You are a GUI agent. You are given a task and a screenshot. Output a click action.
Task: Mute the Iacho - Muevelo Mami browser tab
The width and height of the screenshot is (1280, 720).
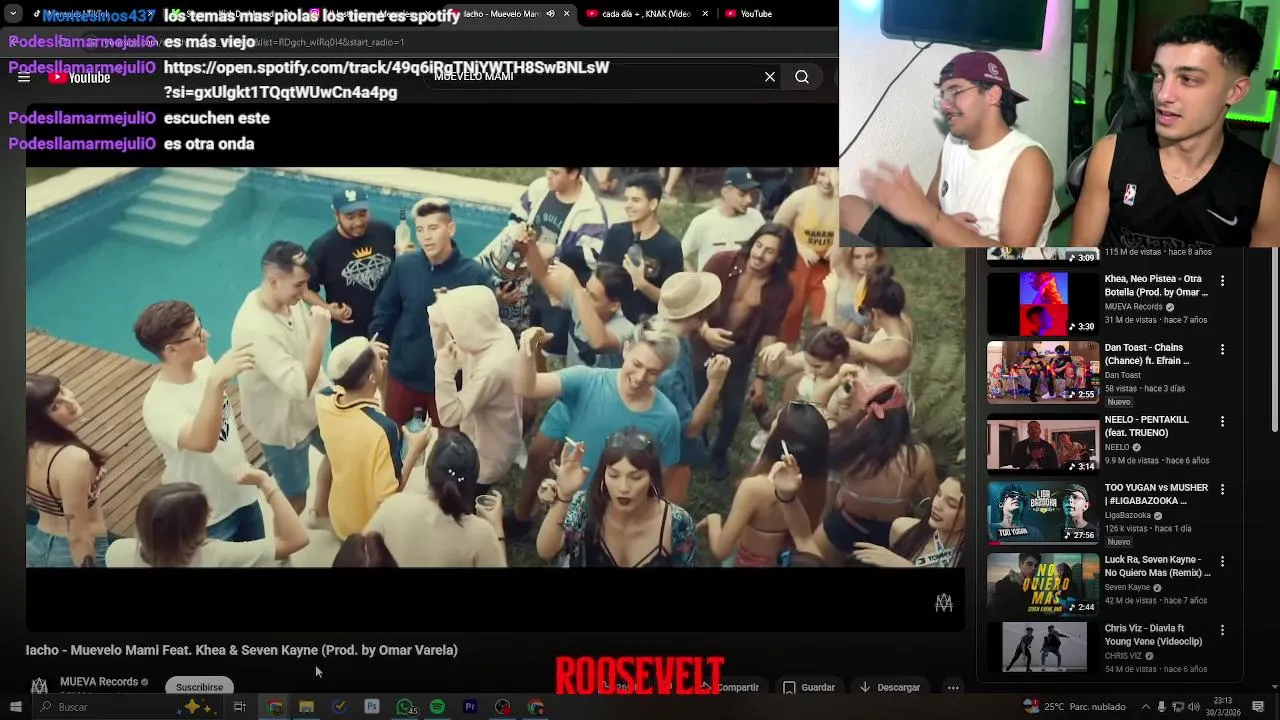pyautogui.click(x=550, y=14)
